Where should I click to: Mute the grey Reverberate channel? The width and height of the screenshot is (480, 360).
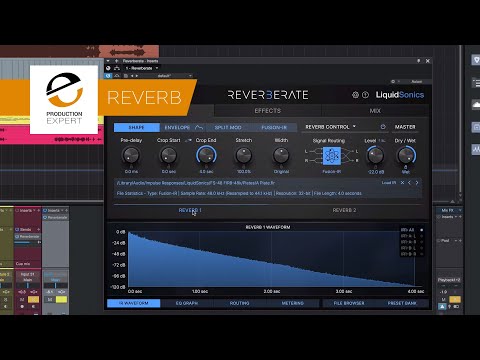pyautogui.click(x=50, y=299)
